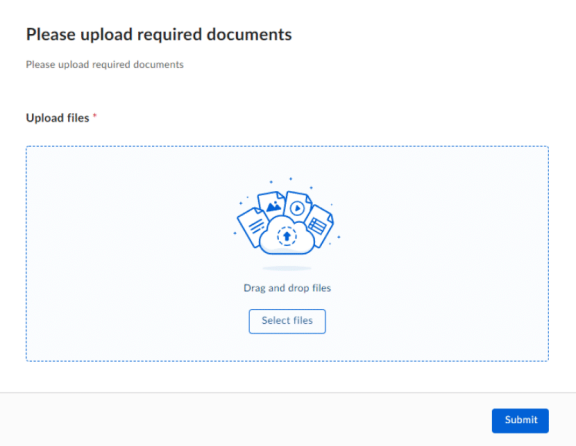Click the red required asterisk
Screen dimensions: 576x446
click(95, 116)
